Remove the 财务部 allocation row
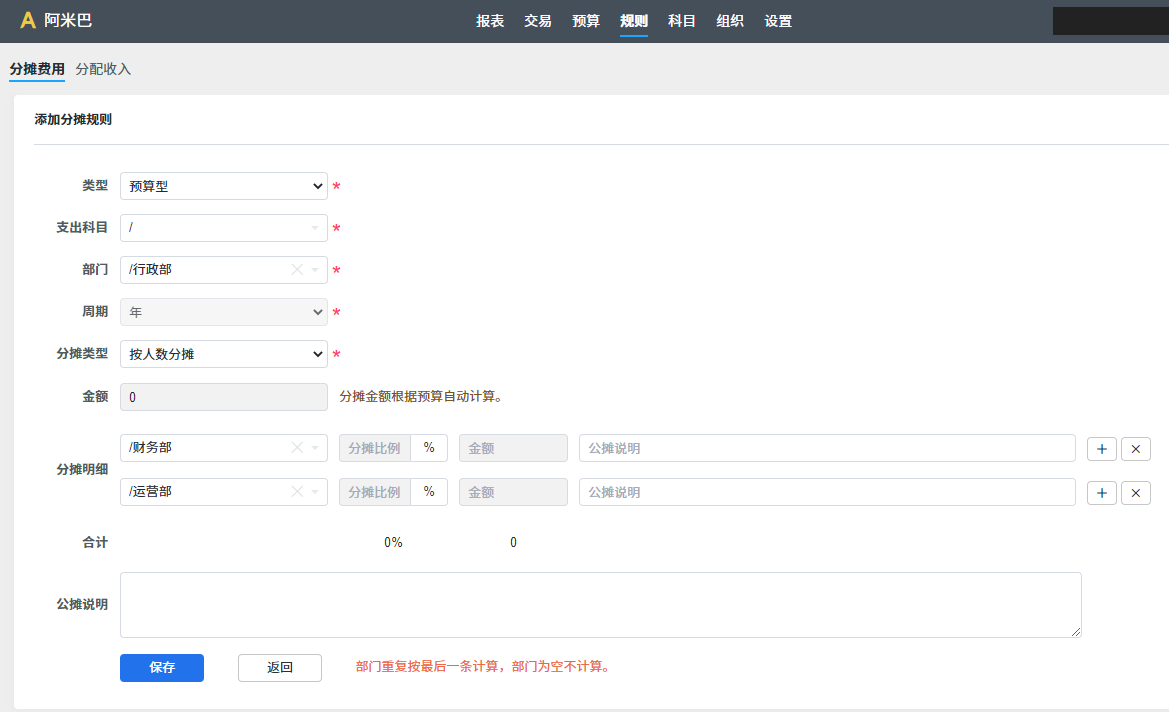Screen dimensions: 1169x712 point(1135,449)
